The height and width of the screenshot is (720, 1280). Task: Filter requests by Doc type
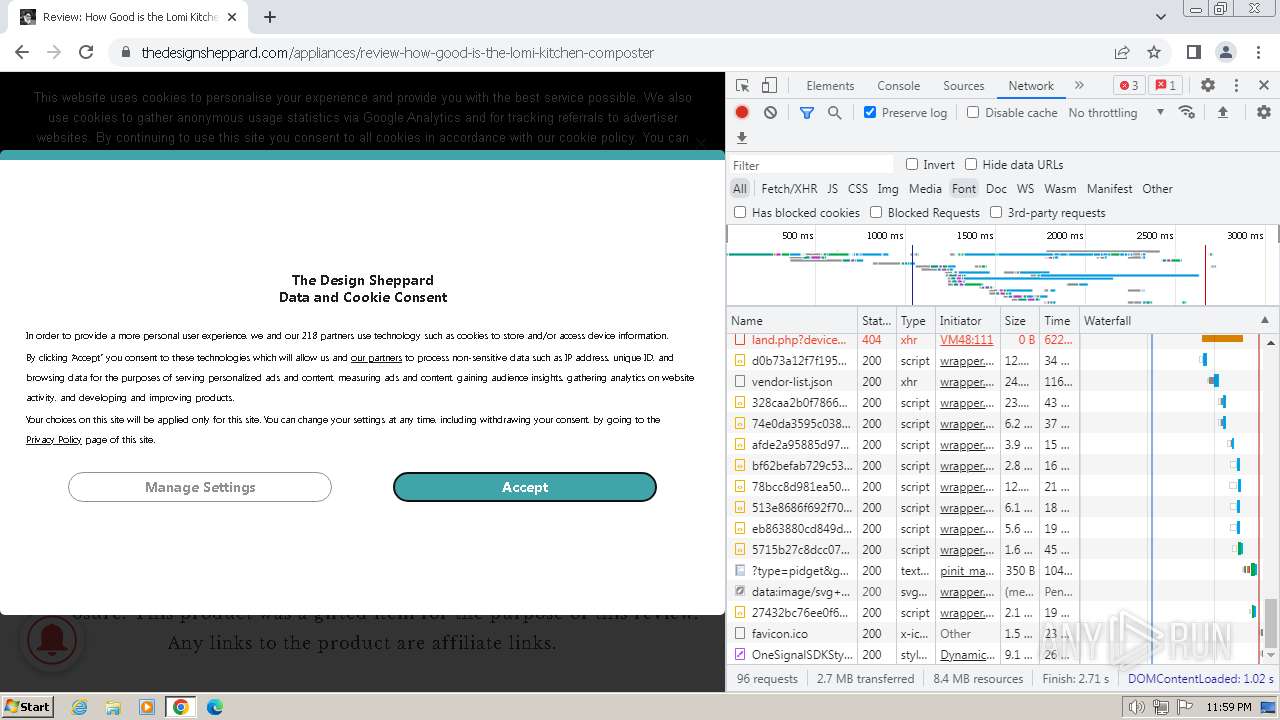[x=996, y=189]
